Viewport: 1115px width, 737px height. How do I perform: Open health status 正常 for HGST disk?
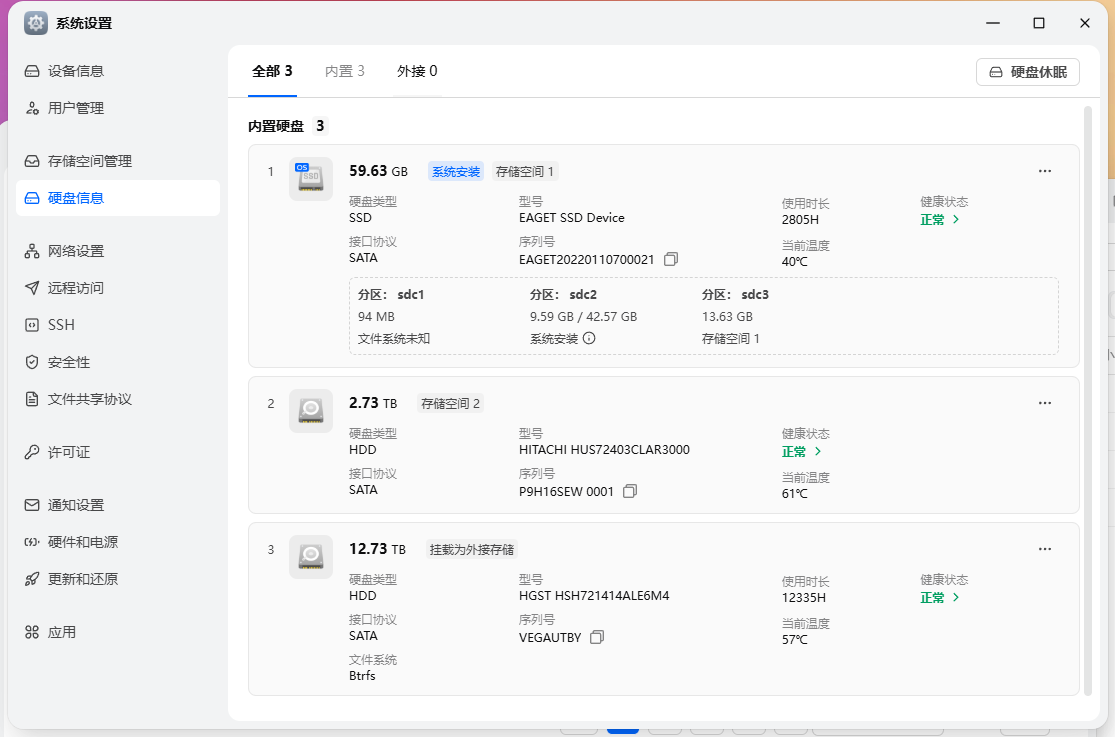(x=940, y=597)
